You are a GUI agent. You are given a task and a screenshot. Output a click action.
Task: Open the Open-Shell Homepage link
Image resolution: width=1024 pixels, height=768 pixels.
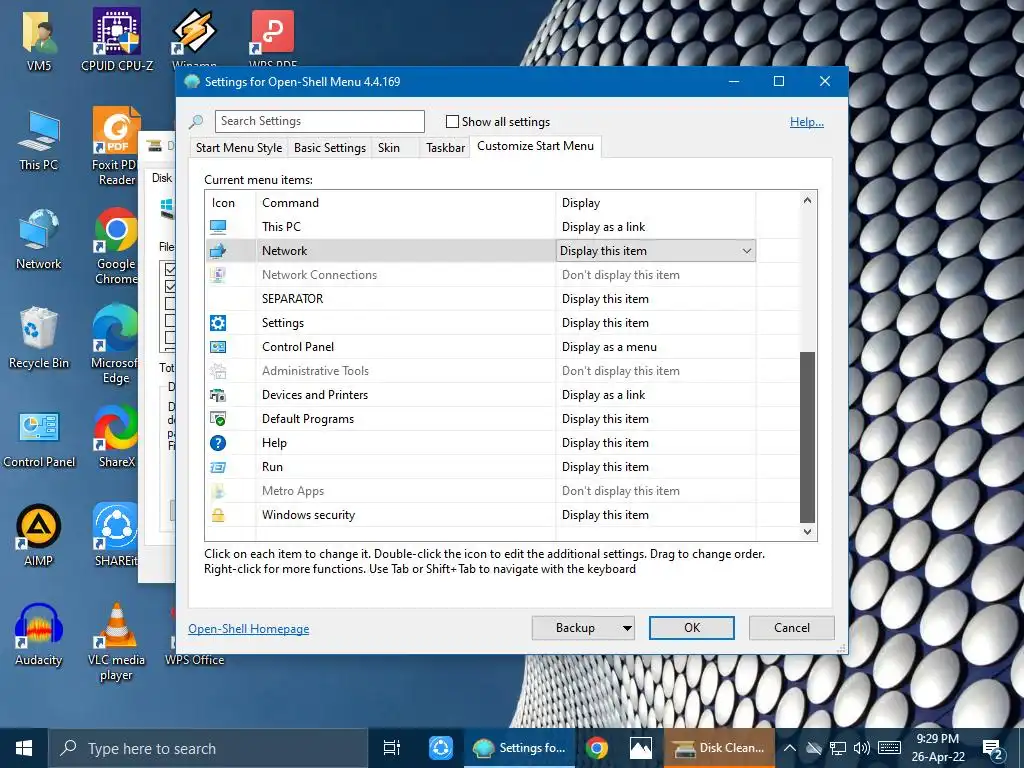(248, 629)
